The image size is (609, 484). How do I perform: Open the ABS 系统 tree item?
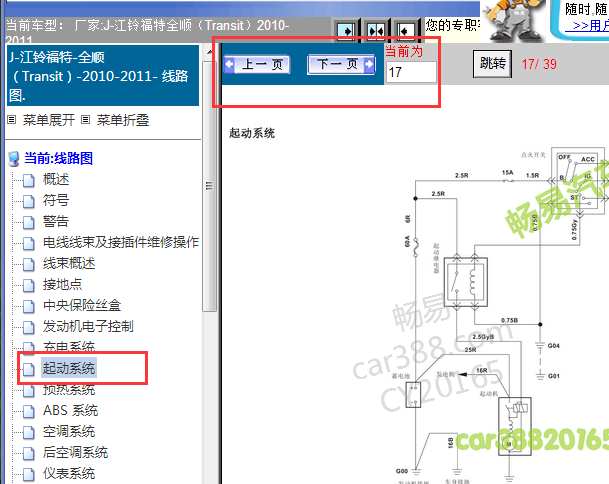pos(71,411)
